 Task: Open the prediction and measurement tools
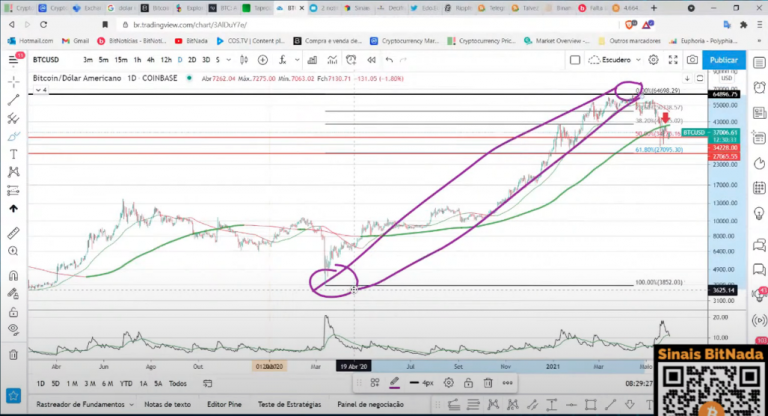tap(13, 190)
